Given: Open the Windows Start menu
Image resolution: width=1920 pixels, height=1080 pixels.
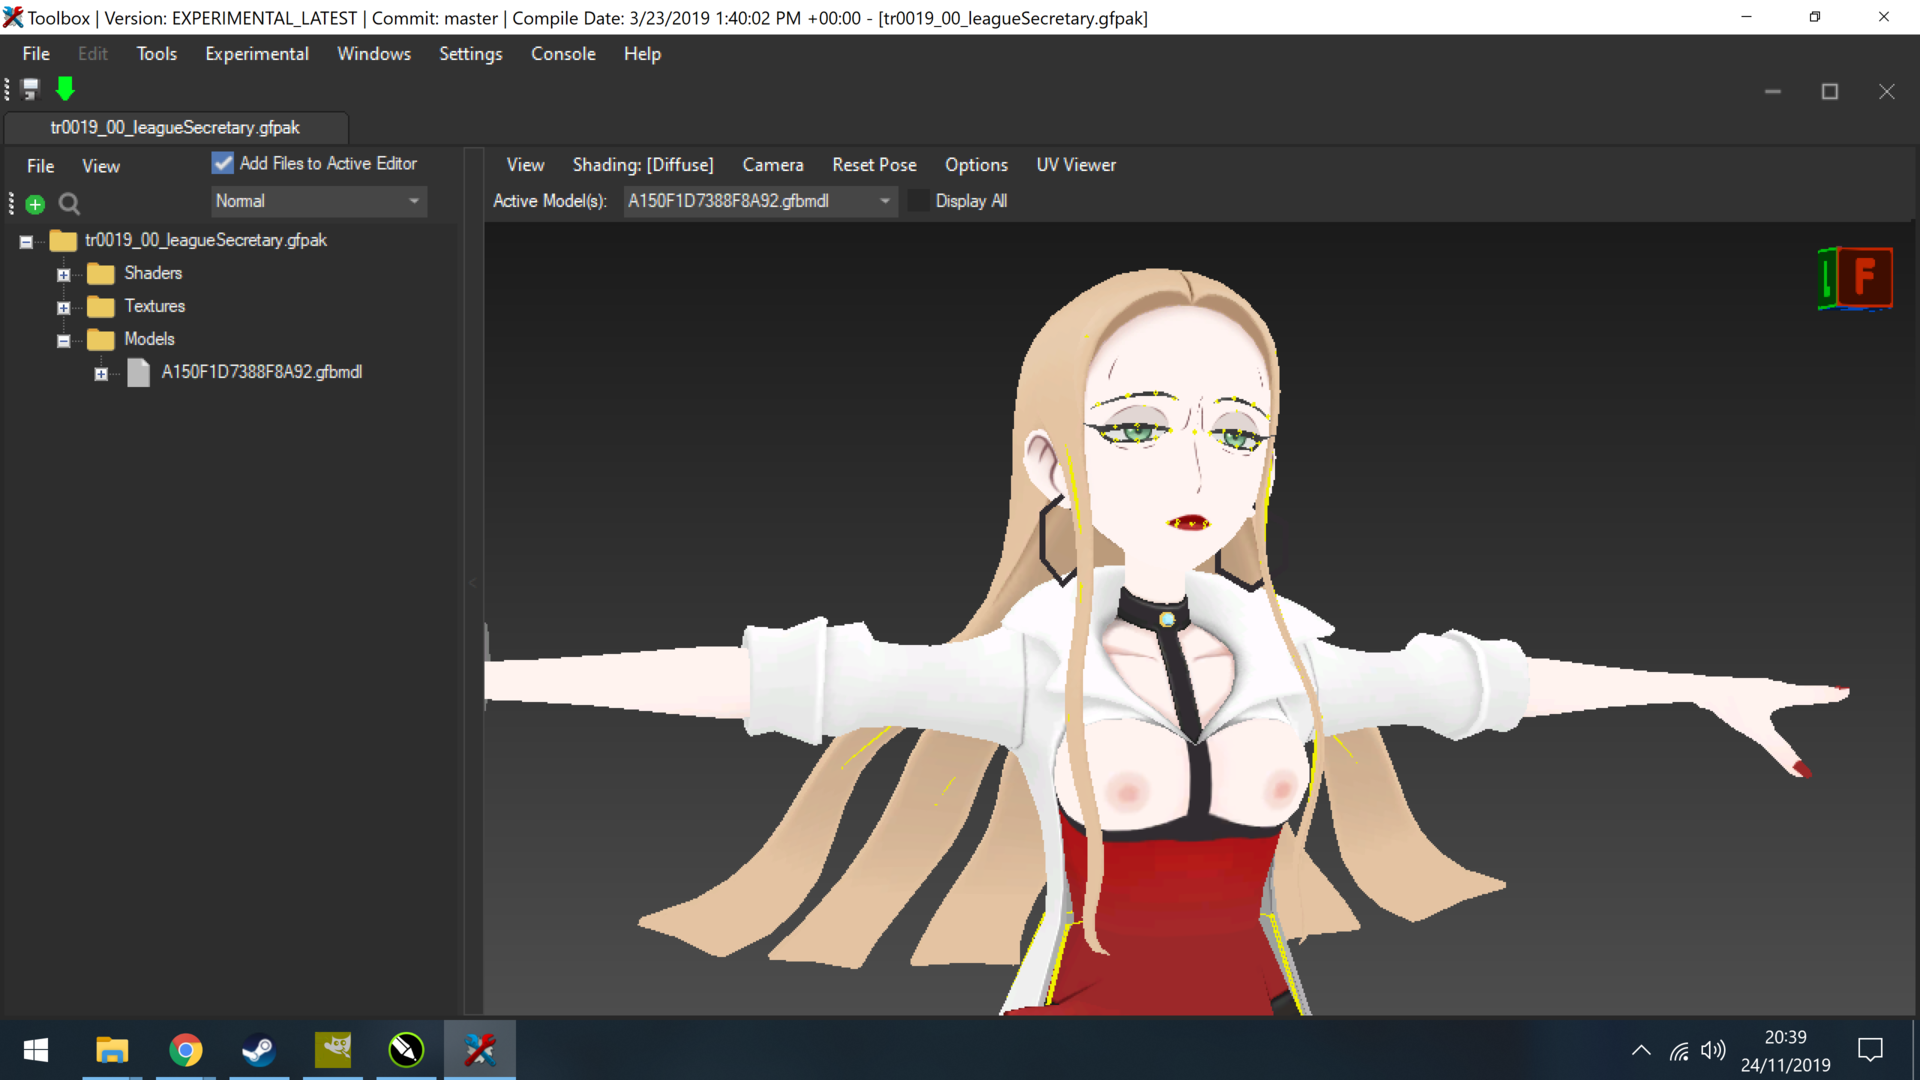Looking at the screenshot, I should point(36,1050).
